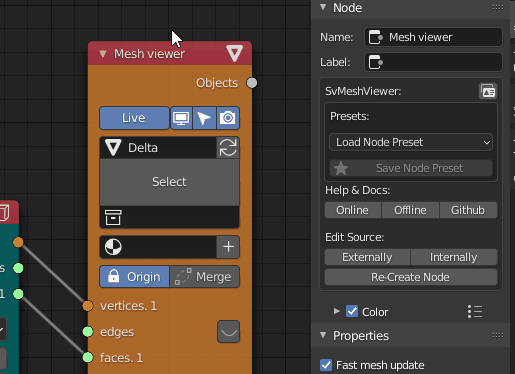Open Offline help docs
The height and width of the screenshot is (374, 515).
pyautogui.click(x=410, y=210)
